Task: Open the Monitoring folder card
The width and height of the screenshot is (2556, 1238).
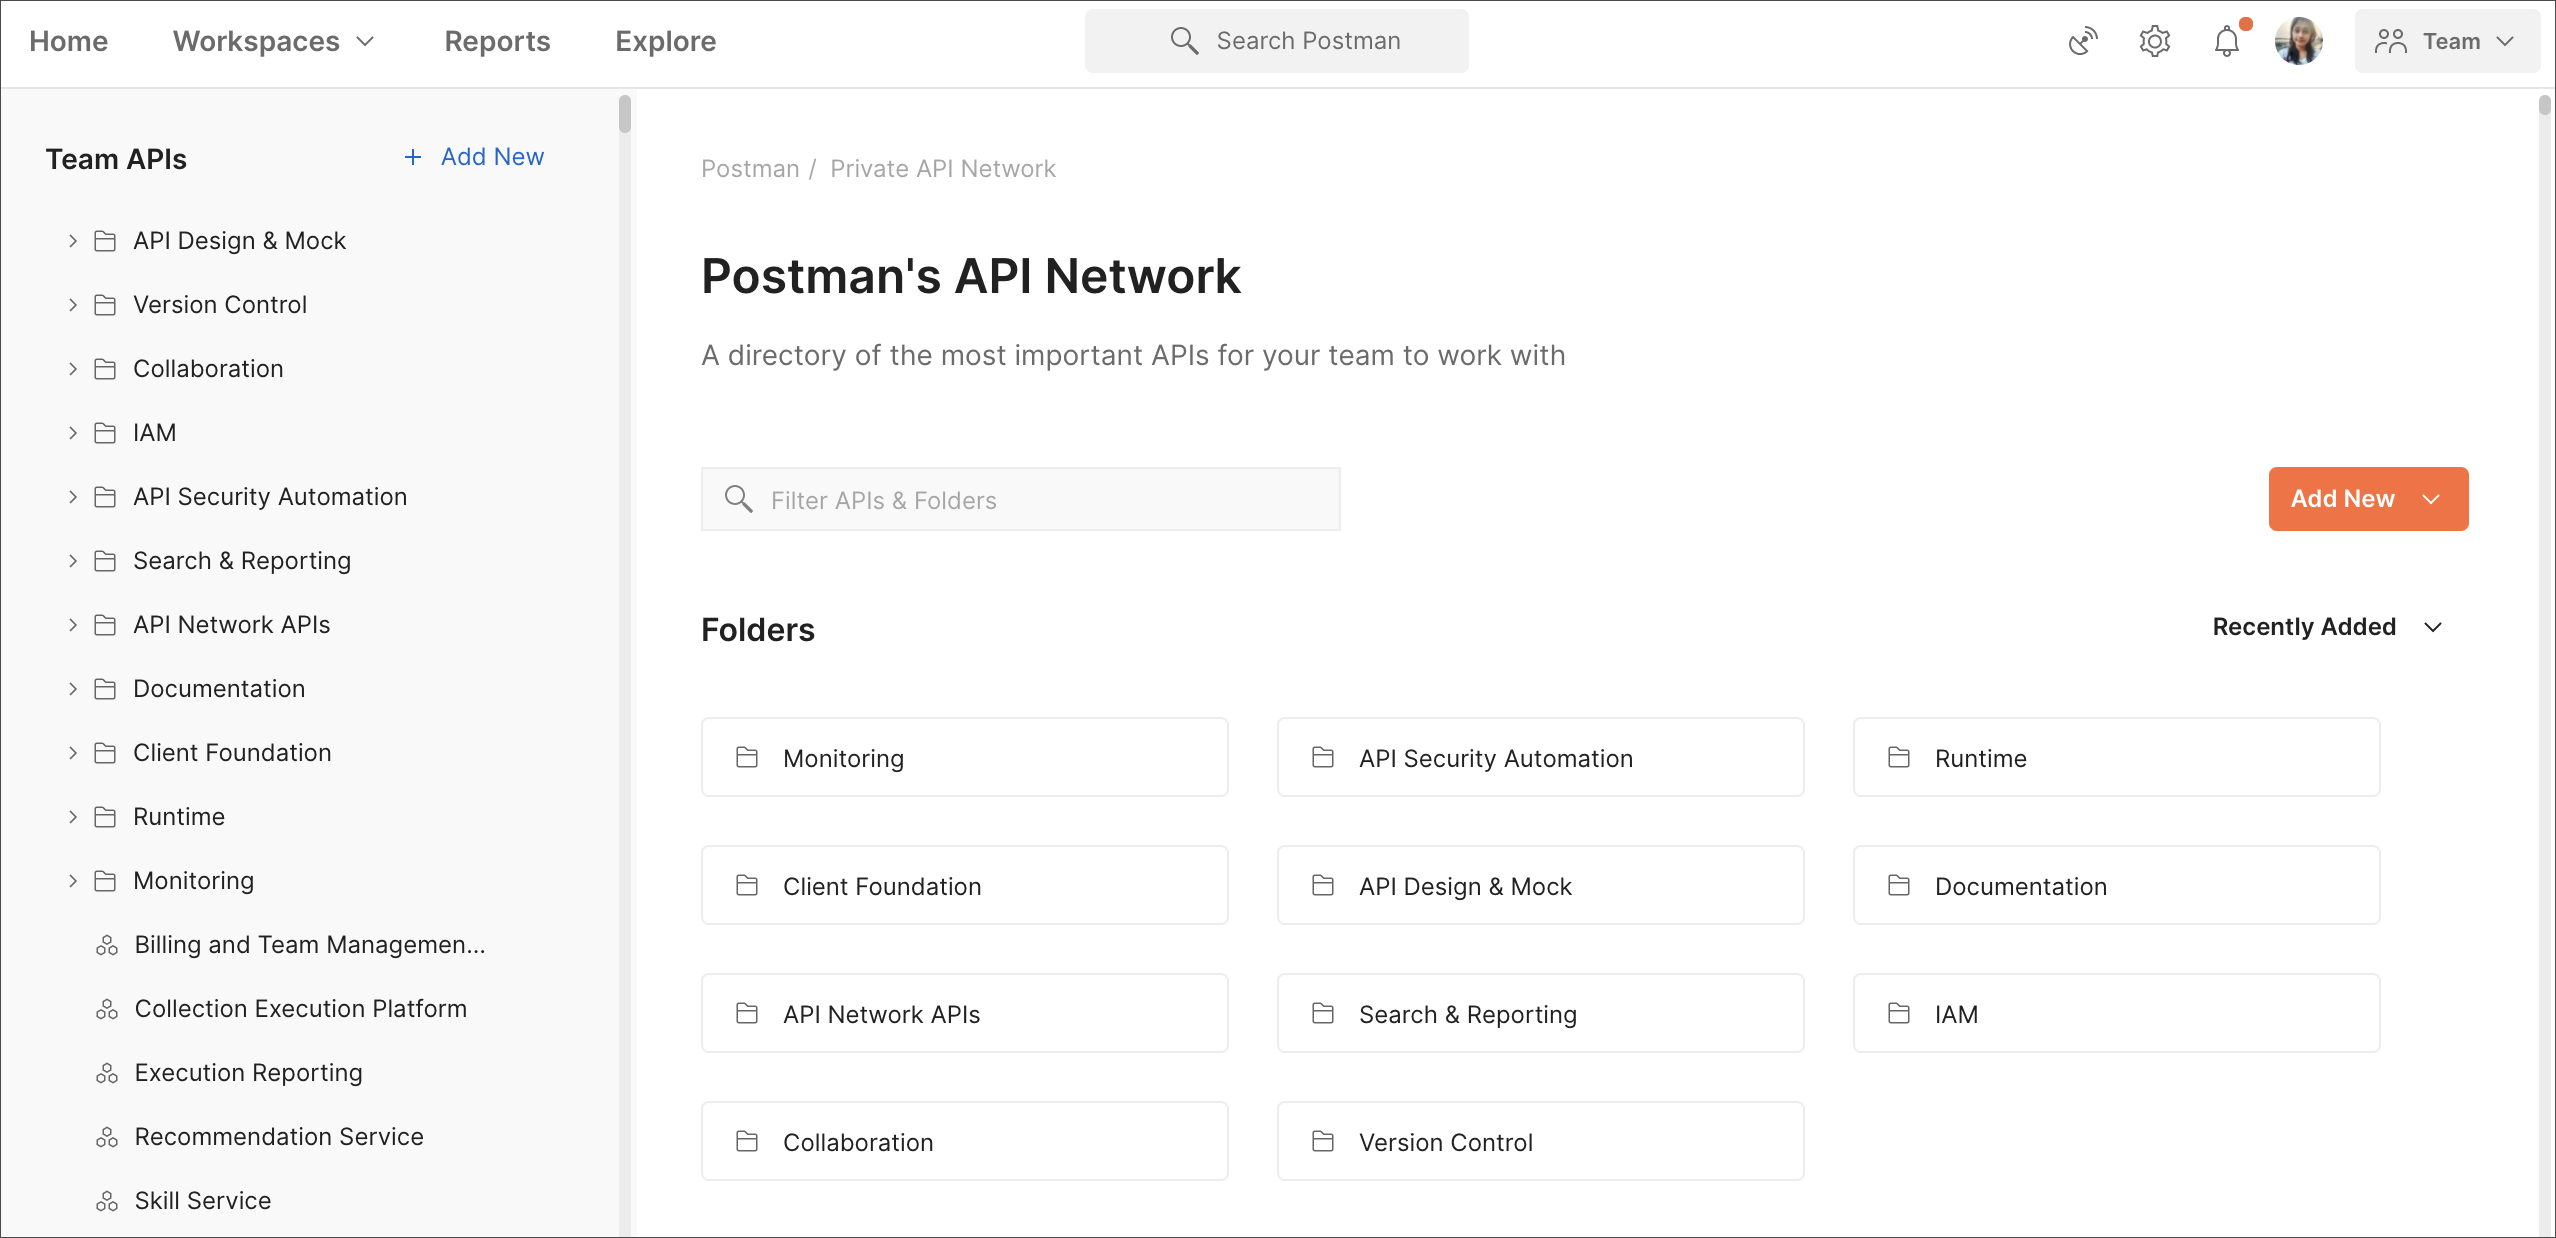Action: (965, 757)
